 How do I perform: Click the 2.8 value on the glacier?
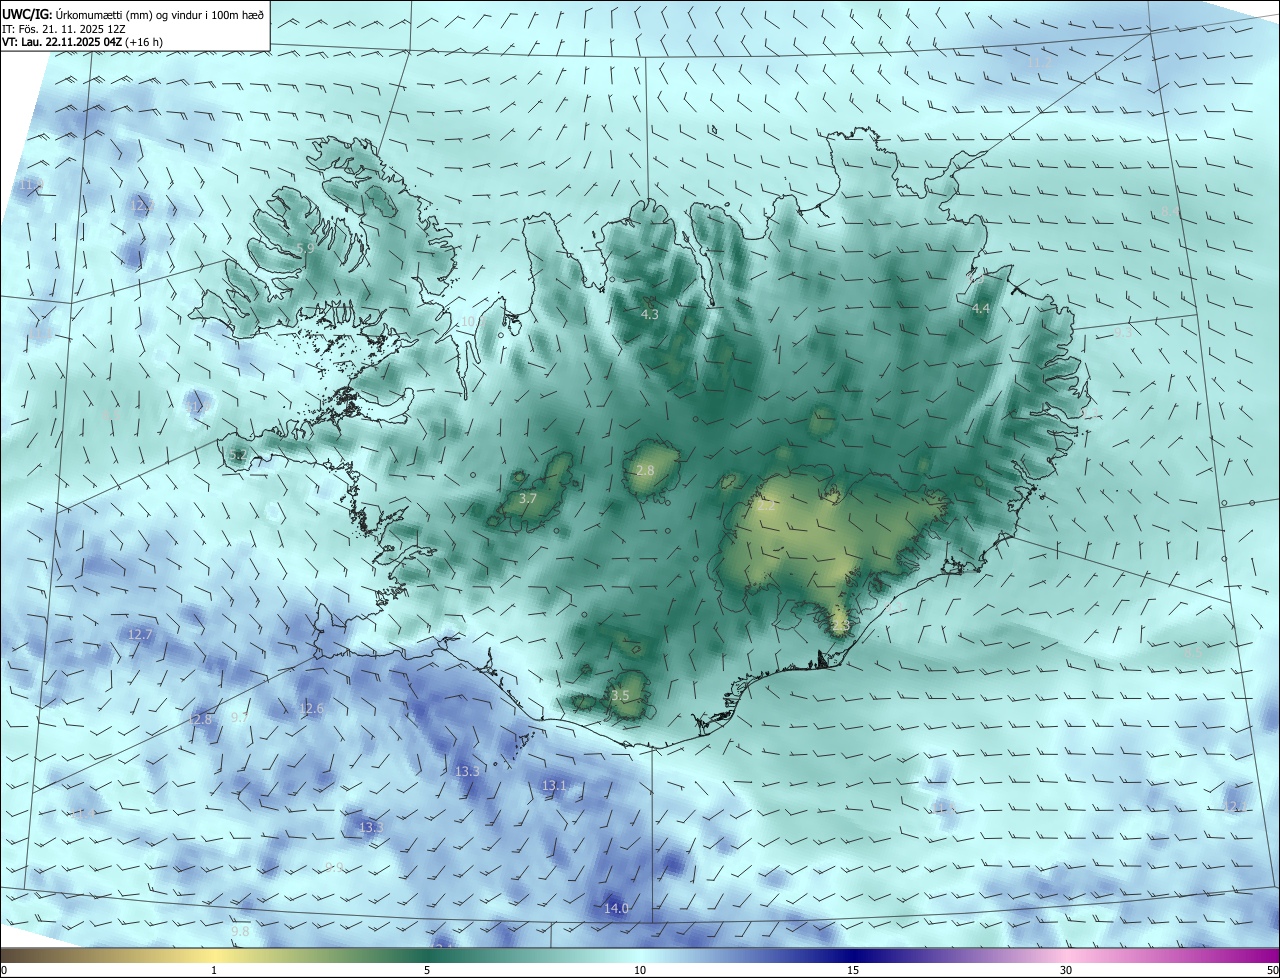pos(645,470)
